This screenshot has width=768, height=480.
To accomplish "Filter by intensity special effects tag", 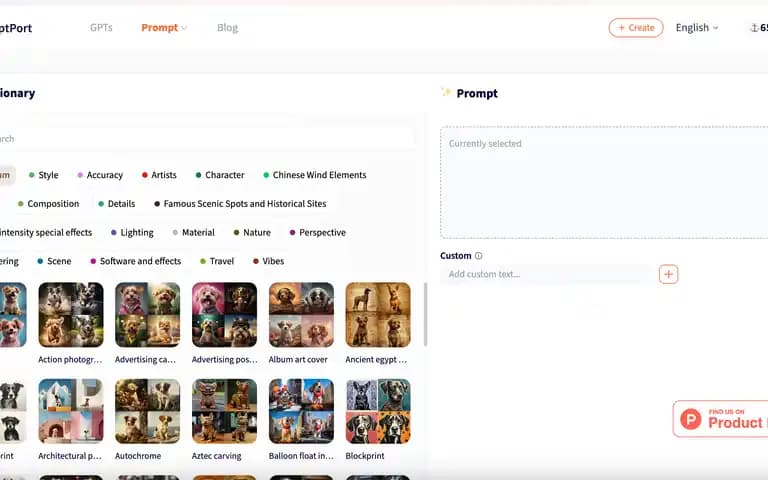I will click(x=46, y=233).
